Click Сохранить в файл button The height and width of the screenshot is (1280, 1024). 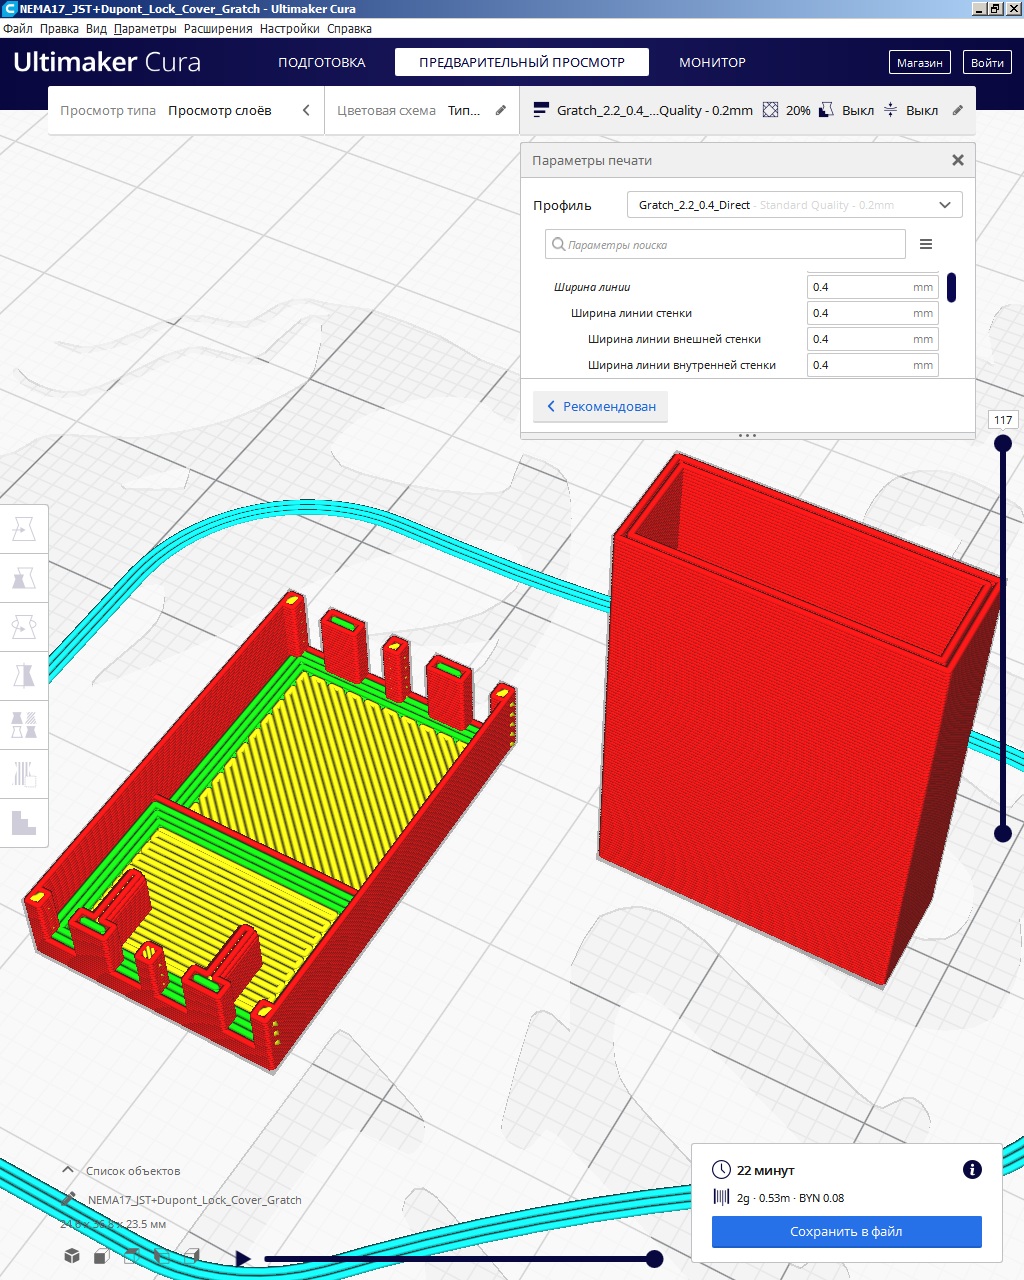pyautogui.click(x=847, y=1231)
